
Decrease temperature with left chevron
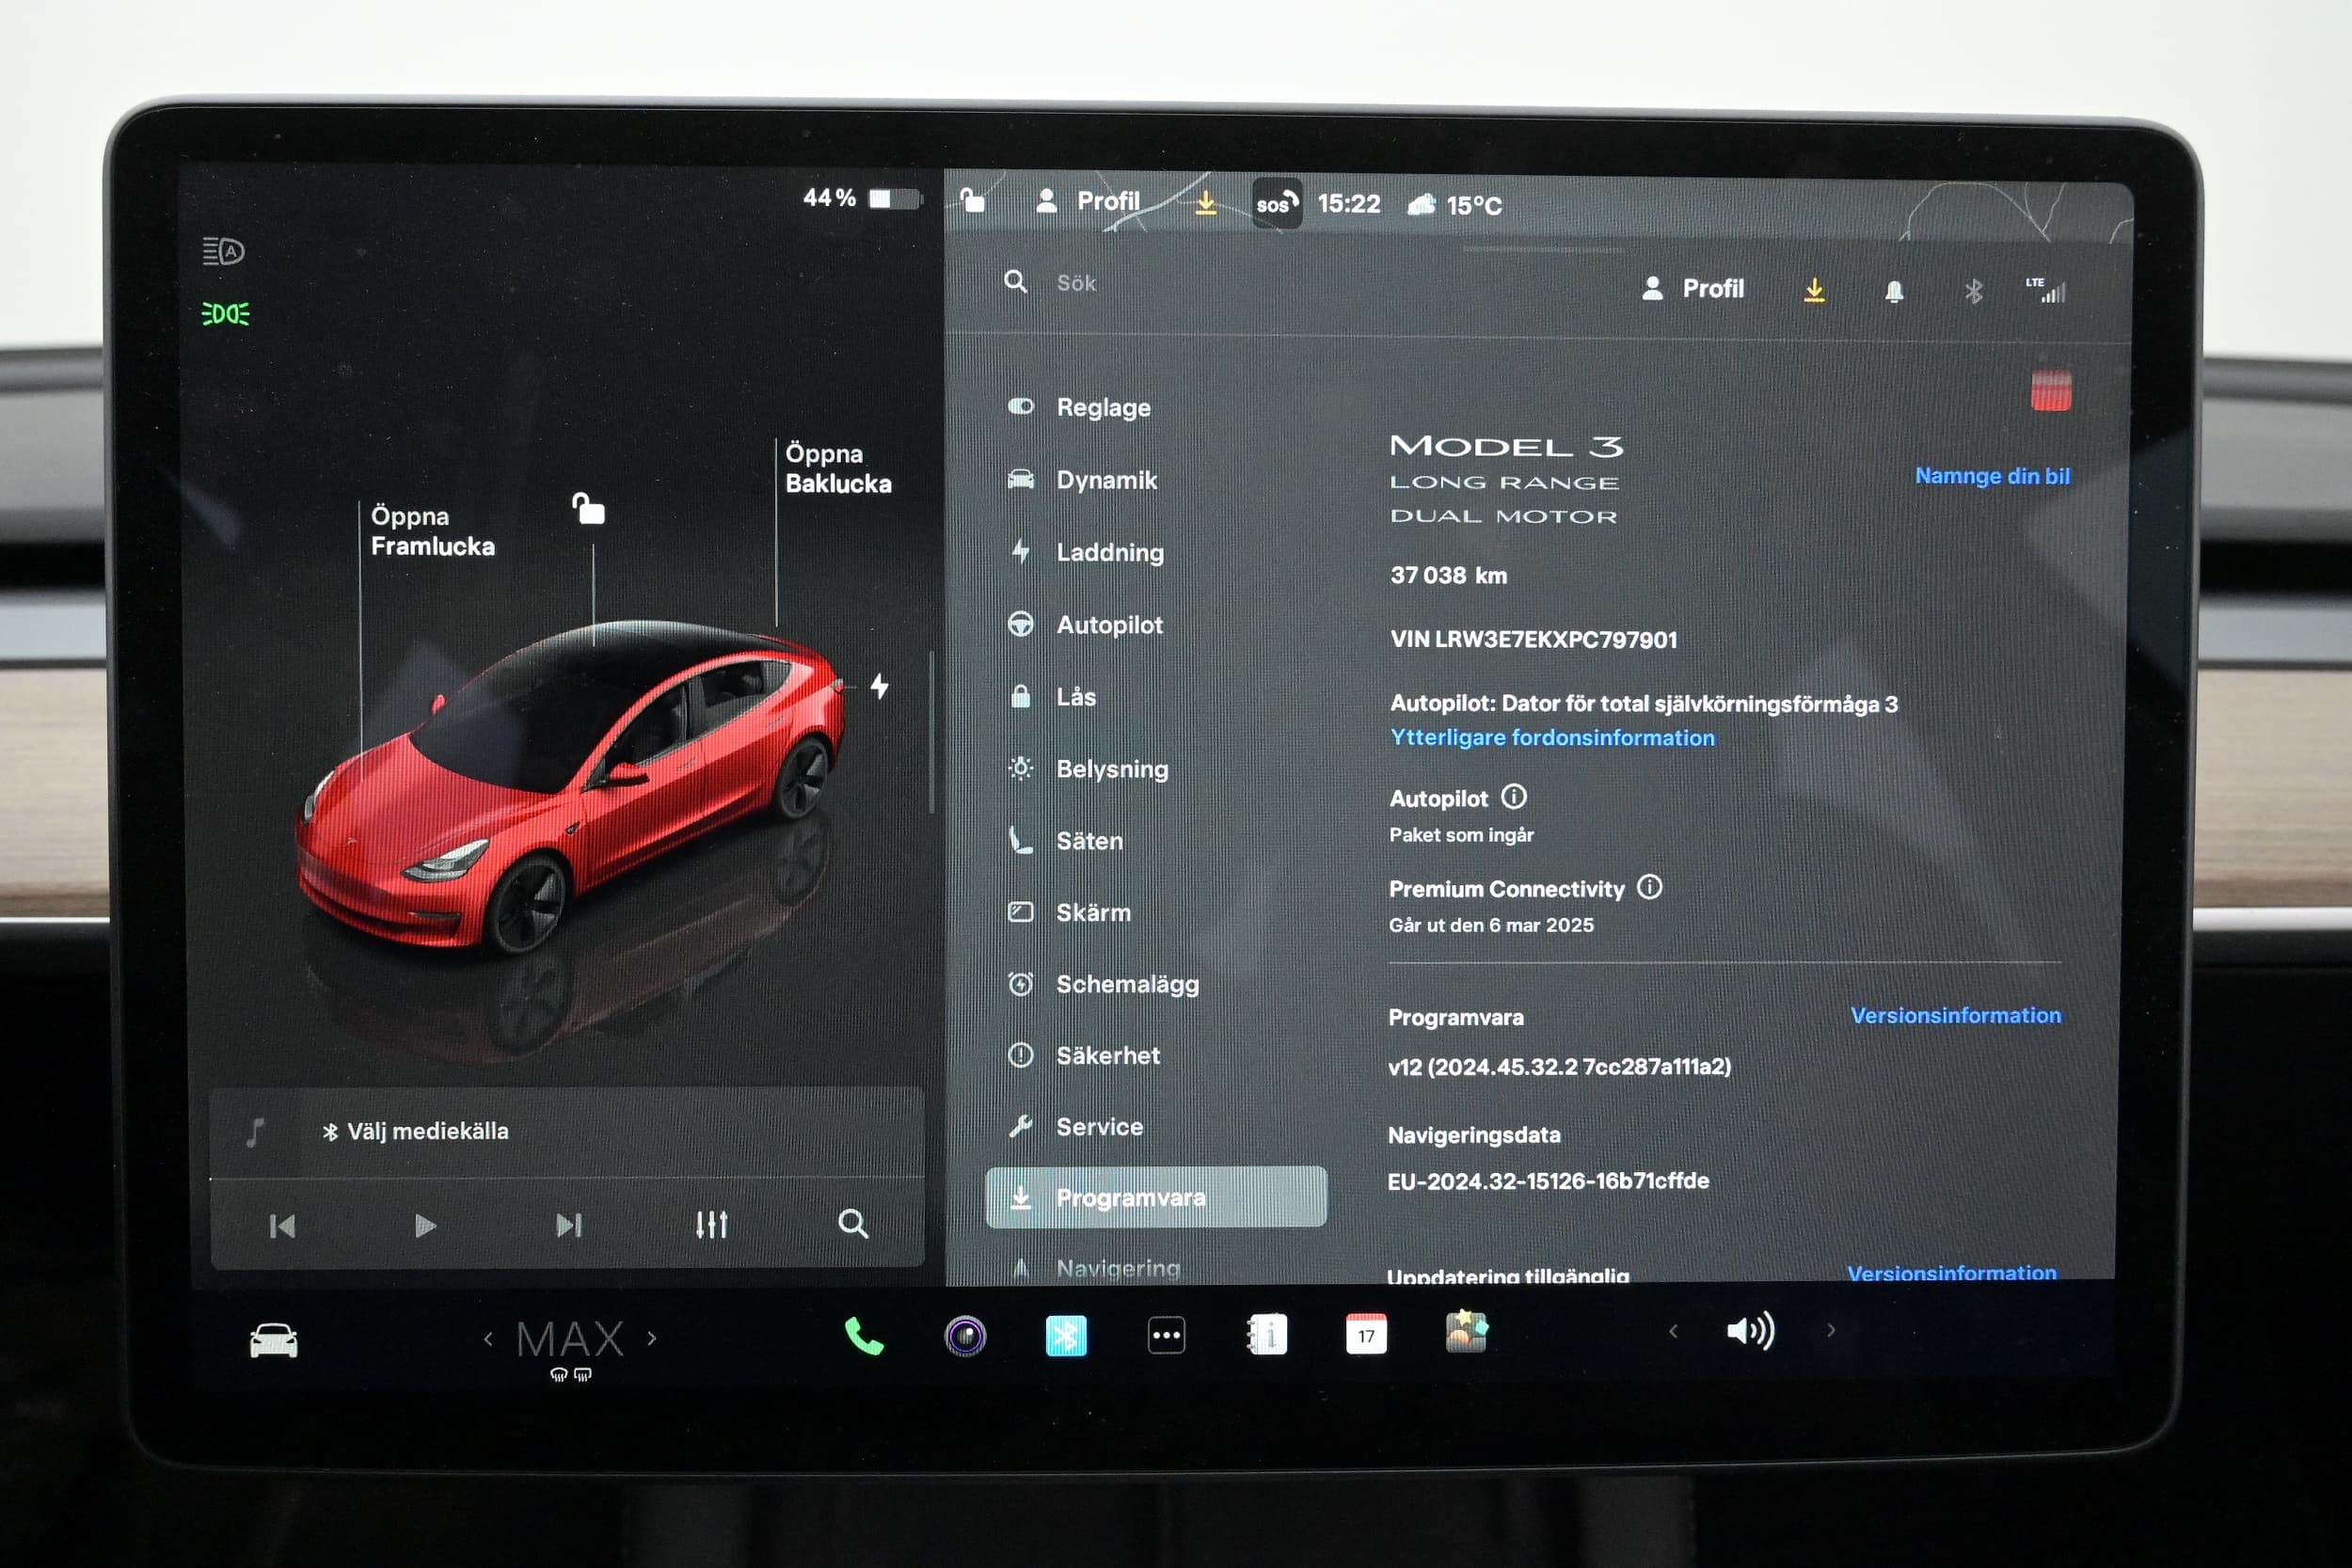click(x=488, y=1338)
